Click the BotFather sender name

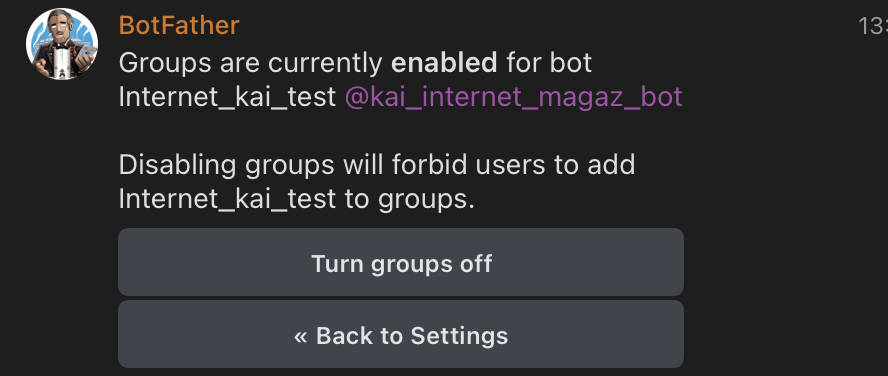point(179,26)
